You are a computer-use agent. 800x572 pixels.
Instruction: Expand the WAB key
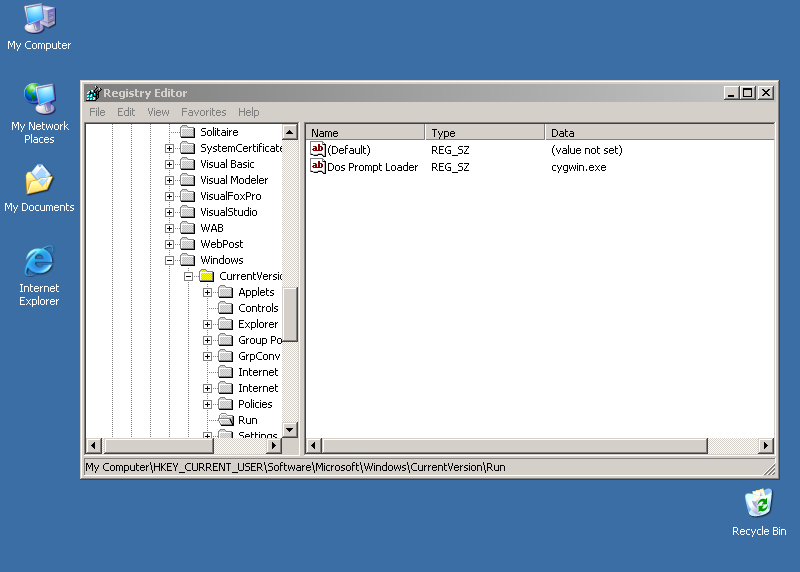coord(169,229)
